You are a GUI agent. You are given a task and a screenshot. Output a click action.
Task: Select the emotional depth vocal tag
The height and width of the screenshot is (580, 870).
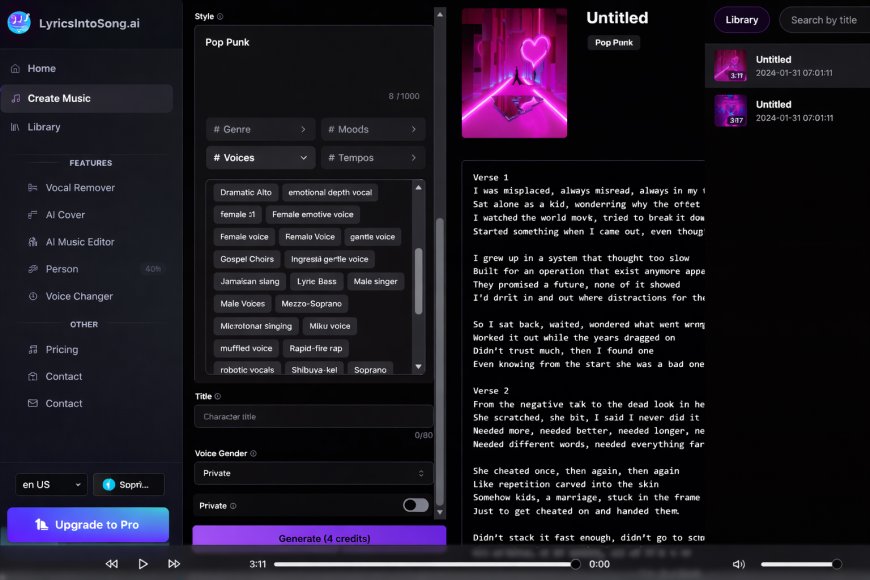pyautogui.click(x=330, y=193)
